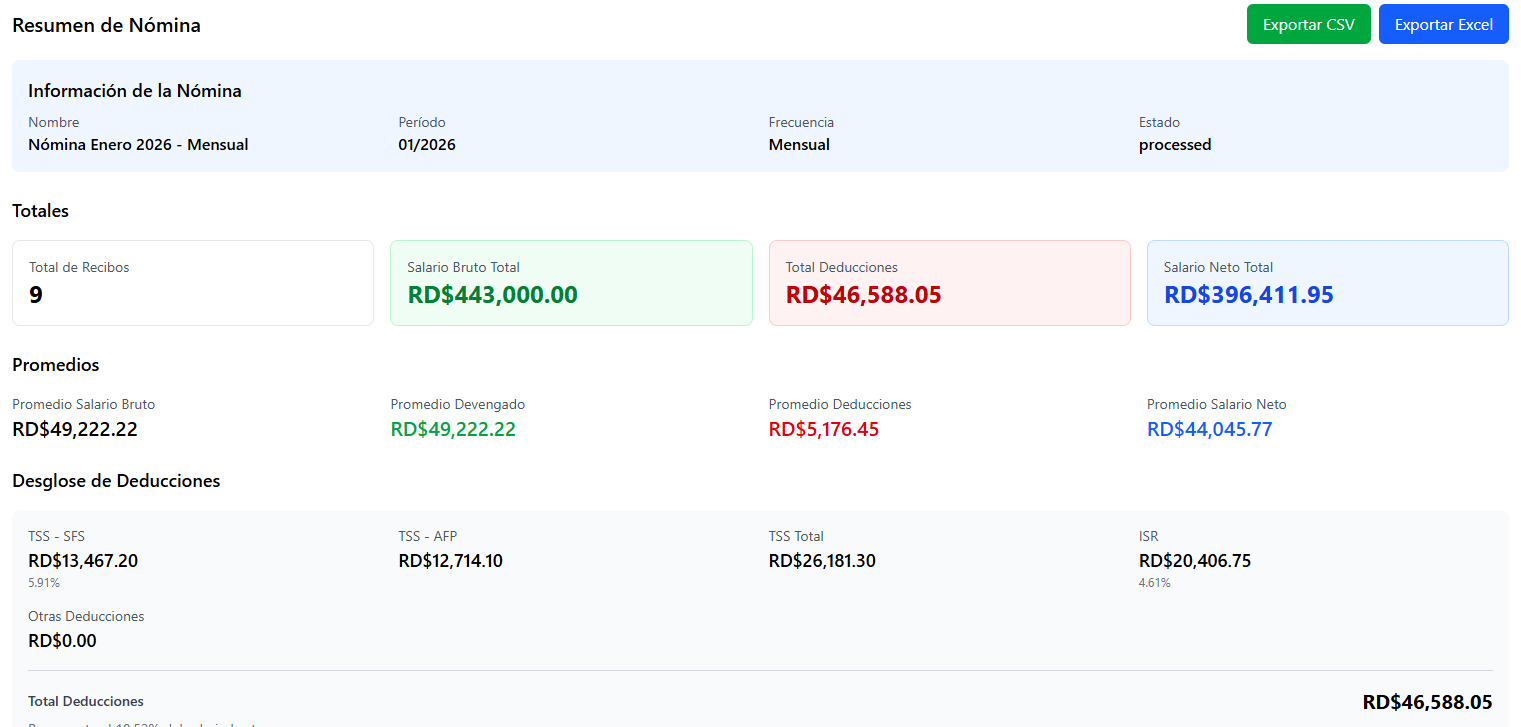Click the ISR amount RD$20,406.75
This screenshot has height=727, width=1521.
click(x=1194, y=561)
